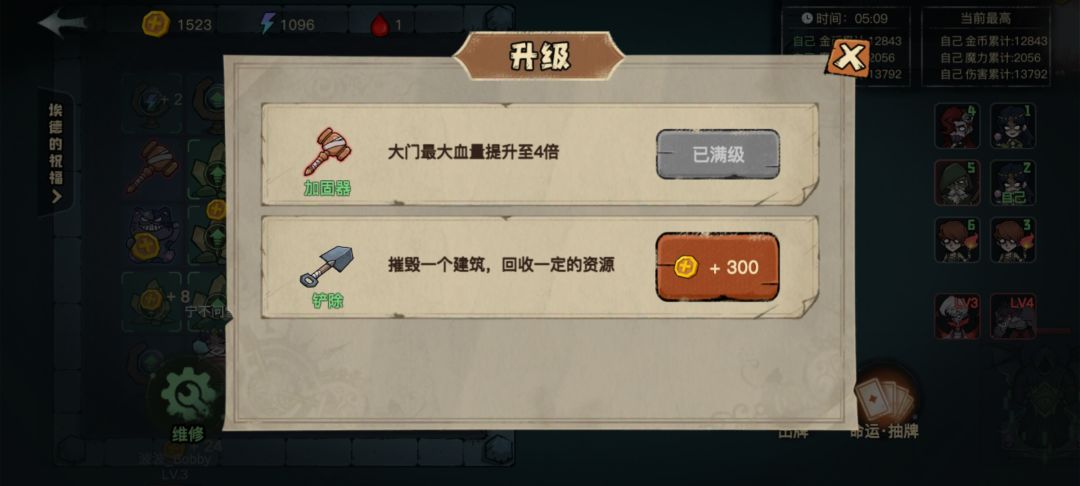This screenshot has width=1080, height=486.
Task: Click the greyed-out 已满级 button
Action: (x=718, y=154)
